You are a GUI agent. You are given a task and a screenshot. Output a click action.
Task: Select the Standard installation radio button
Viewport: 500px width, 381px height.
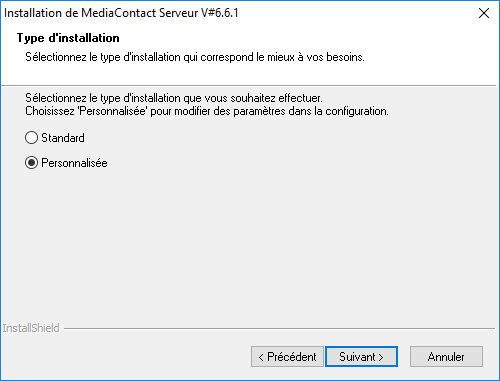point(31,138)
